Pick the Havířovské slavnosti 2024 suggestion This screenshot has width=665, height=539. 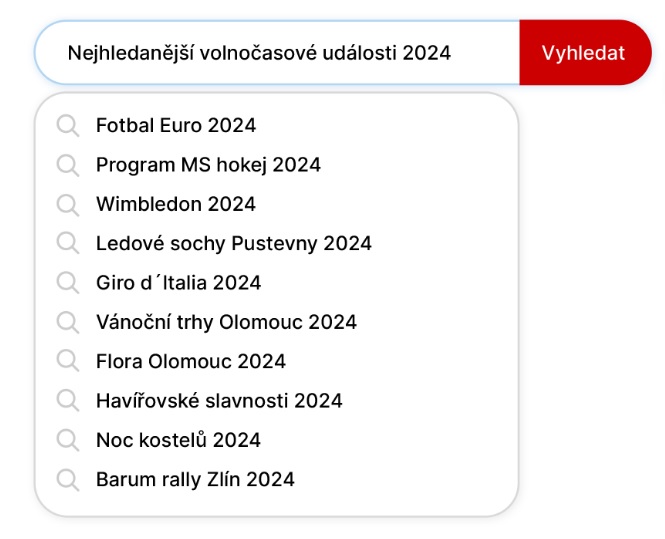coord(277,401)
